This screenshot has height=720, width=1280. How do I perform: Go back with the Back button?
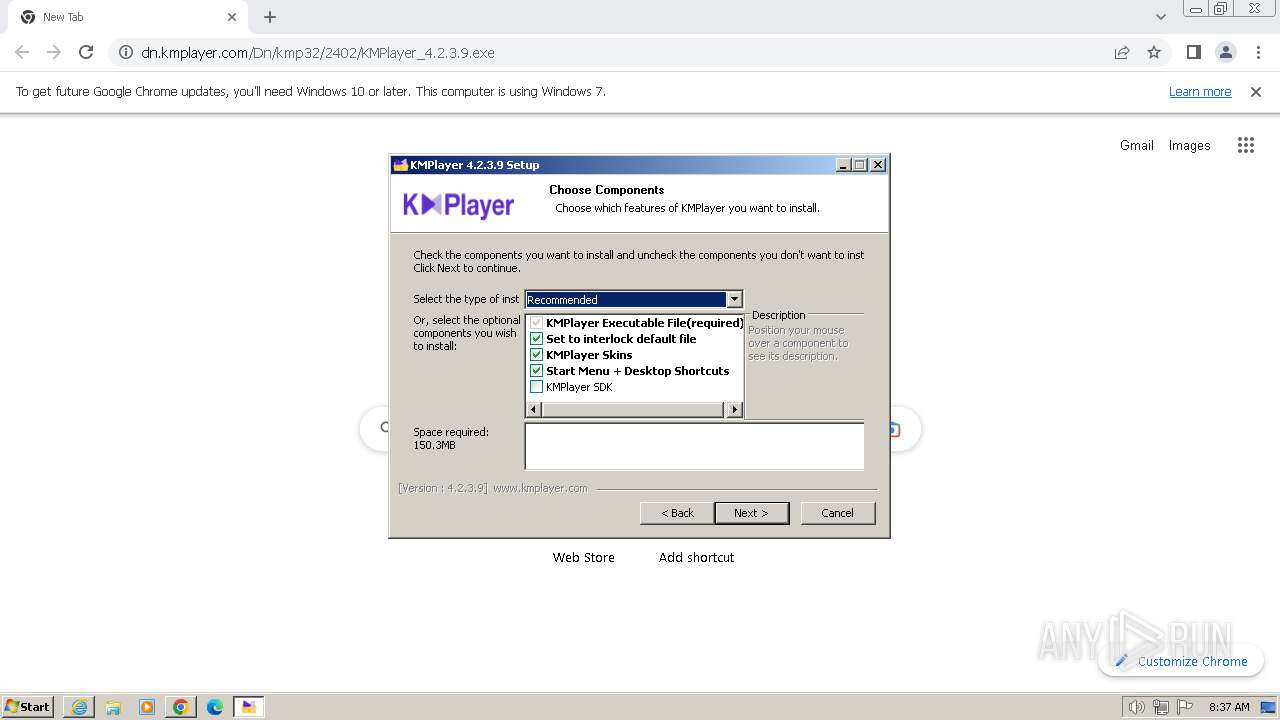click(x=677, y=513)
